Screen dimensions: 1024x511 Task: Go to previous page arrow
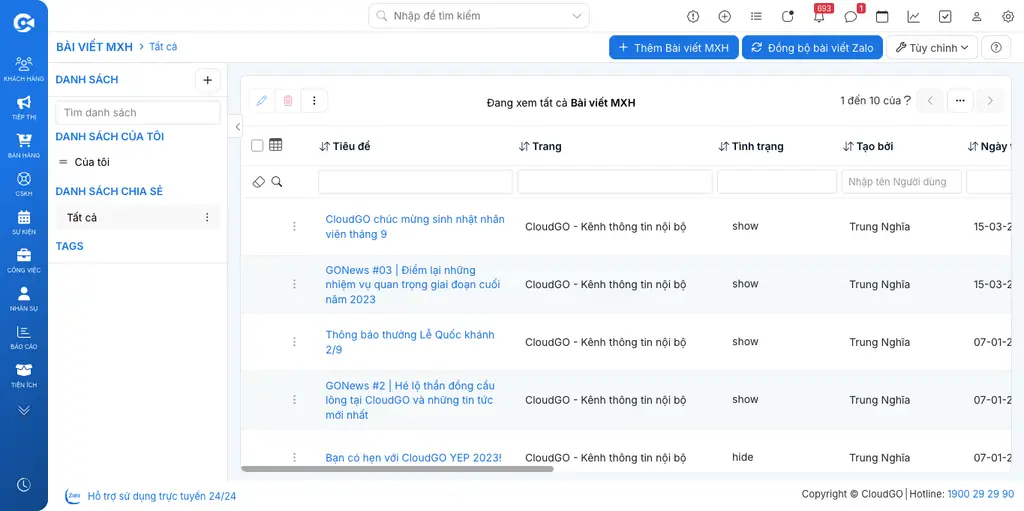[x=931, y=101]
